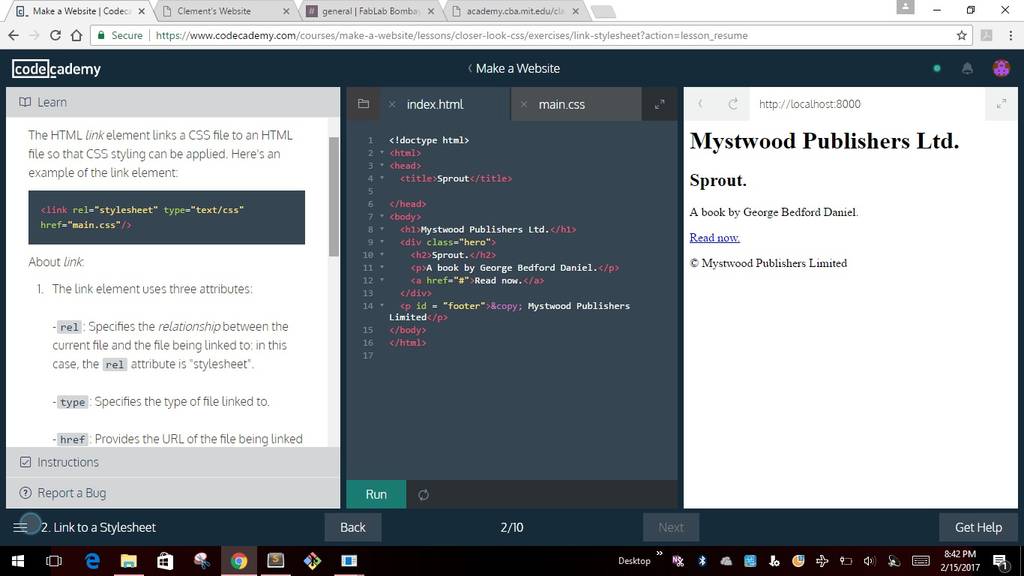Click the Chrome address bar URL

(x=451, y=35)
